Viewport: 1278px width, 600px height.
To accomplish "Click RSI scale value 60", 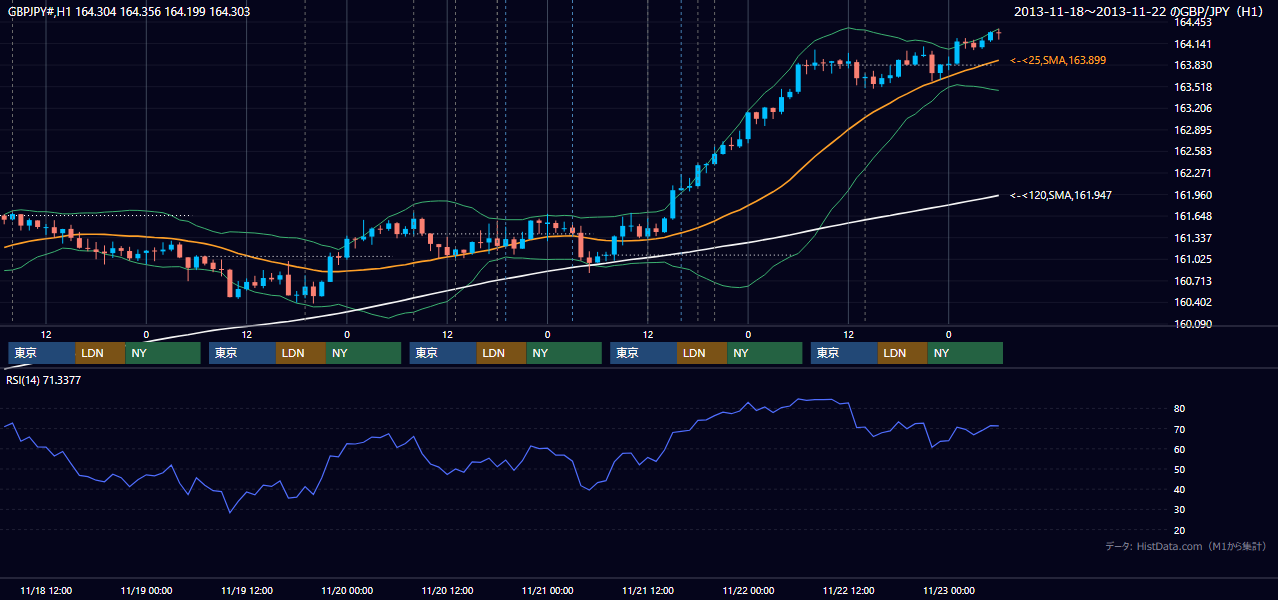I will click(x=1180, y=449).
